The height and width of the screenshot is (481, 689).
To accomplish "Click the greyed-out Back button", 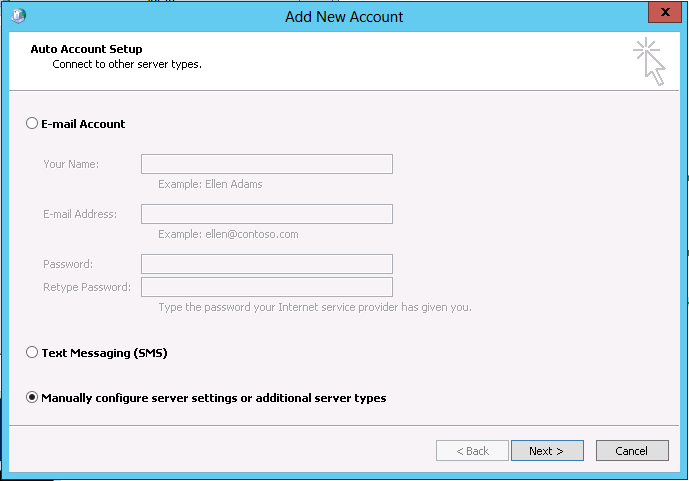I will click(472, 451).
